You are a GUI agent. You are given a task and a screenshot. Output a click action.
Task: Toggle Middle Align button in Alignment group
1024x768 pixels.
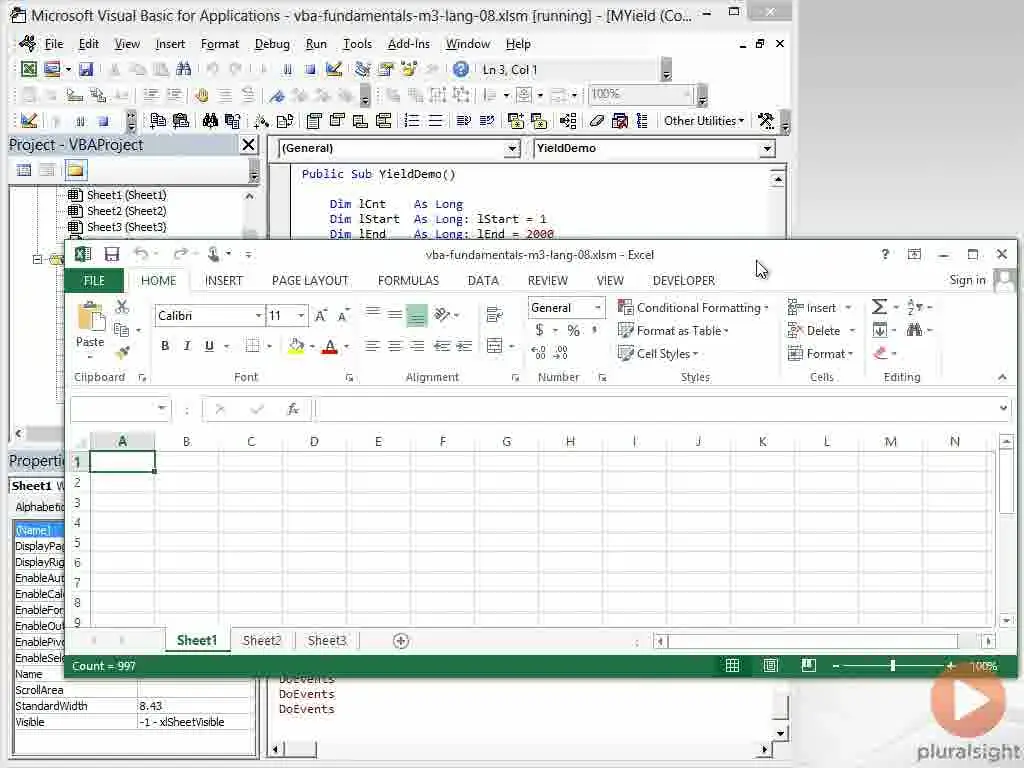[x=394, y=315]
